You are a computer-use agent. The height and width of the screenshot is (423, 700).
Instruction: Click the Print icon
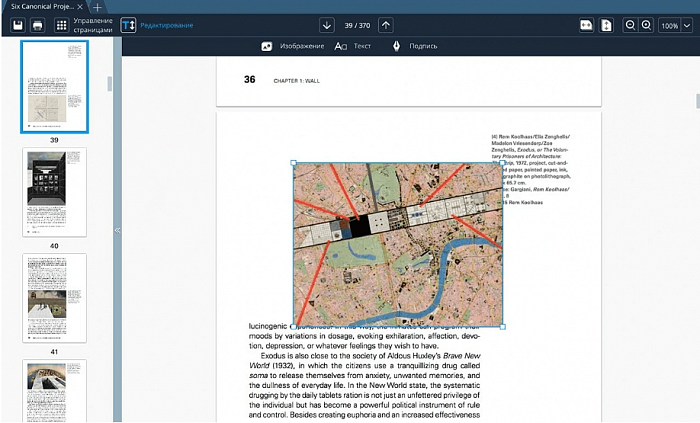tap(37, 24)
